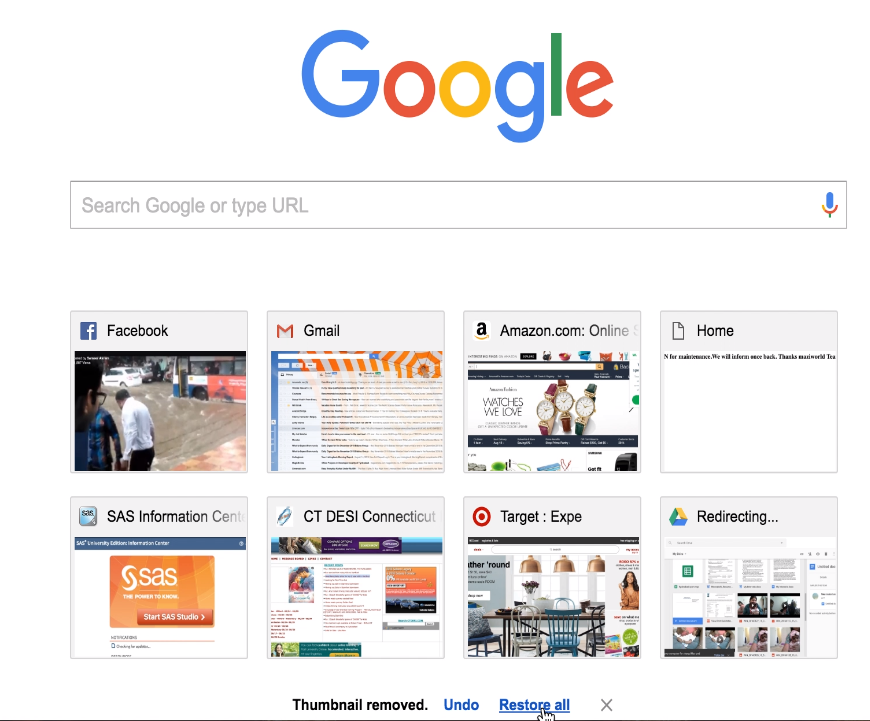This screenshot has width=870, height=721.
Task: Open the Target dining room thumbnail
Action: click(553, 597)
